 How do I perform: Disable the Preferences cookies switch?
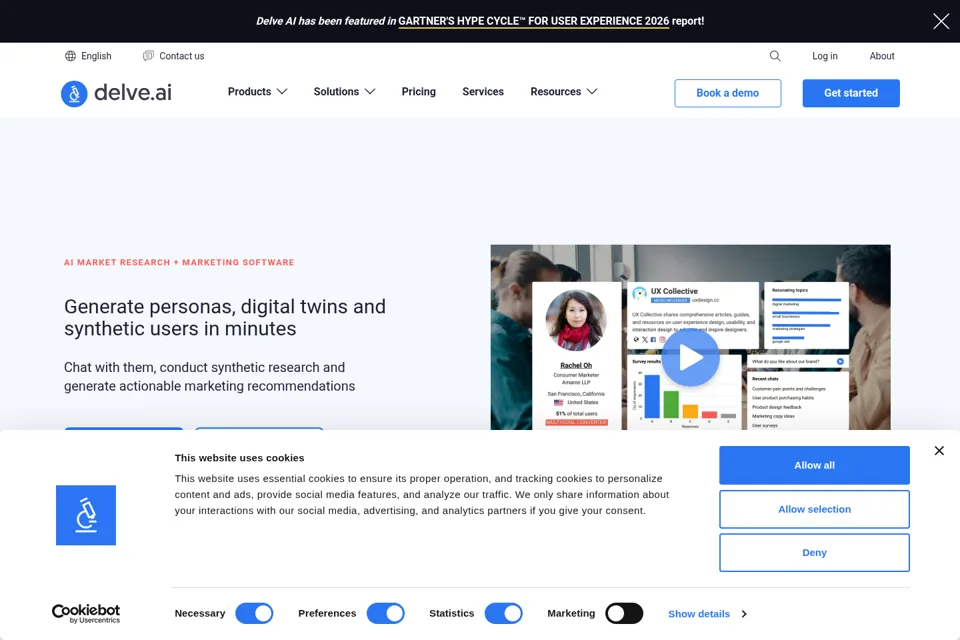pyautogui.click(x=386, y=613)
